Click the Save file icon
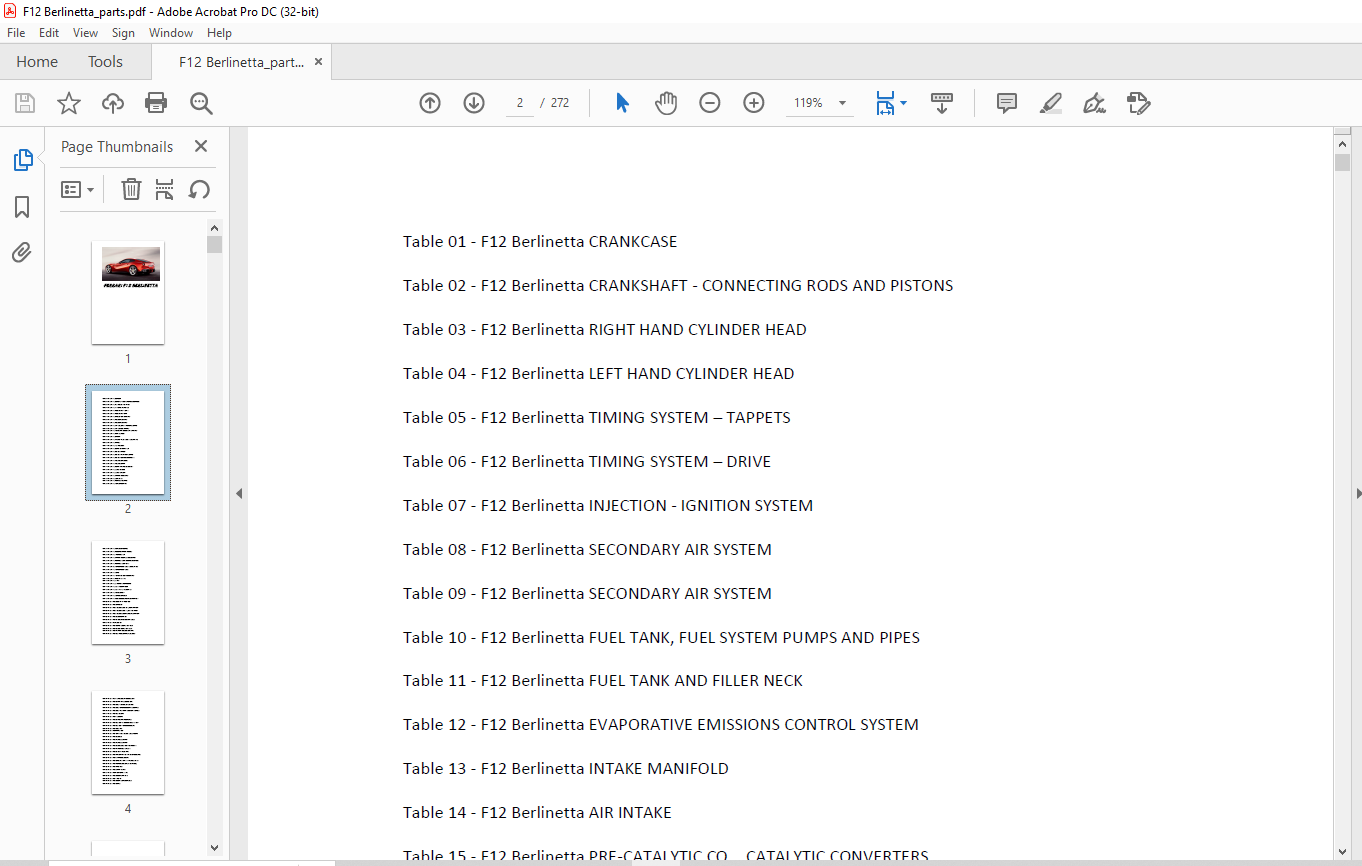1362x866 pixels. (x=25, y=103)
